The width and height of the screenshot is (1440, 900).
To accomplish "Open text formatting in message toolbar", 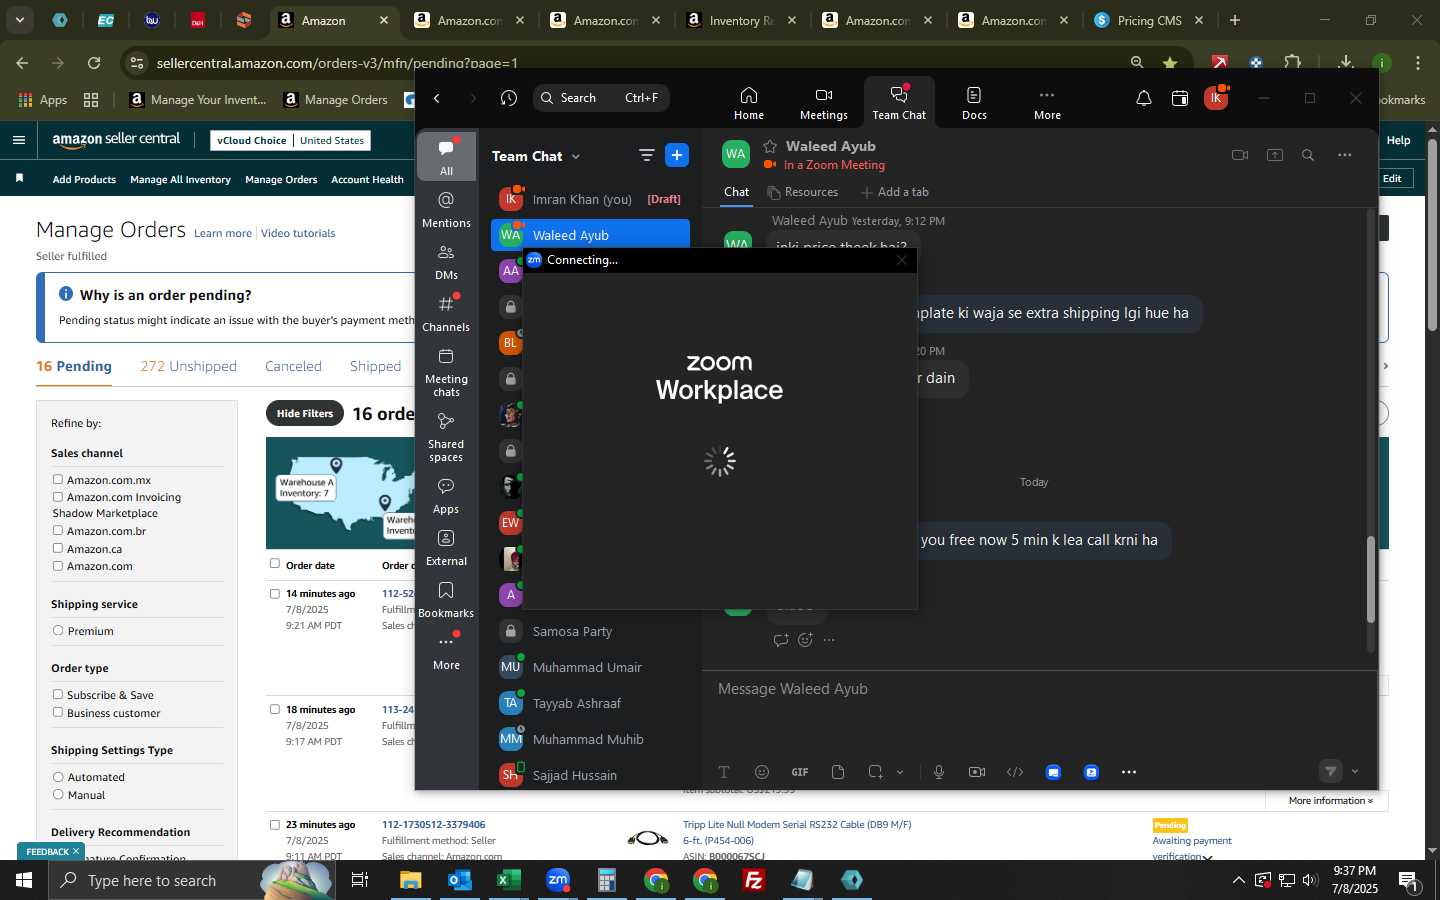I will [x=724, y=772].
